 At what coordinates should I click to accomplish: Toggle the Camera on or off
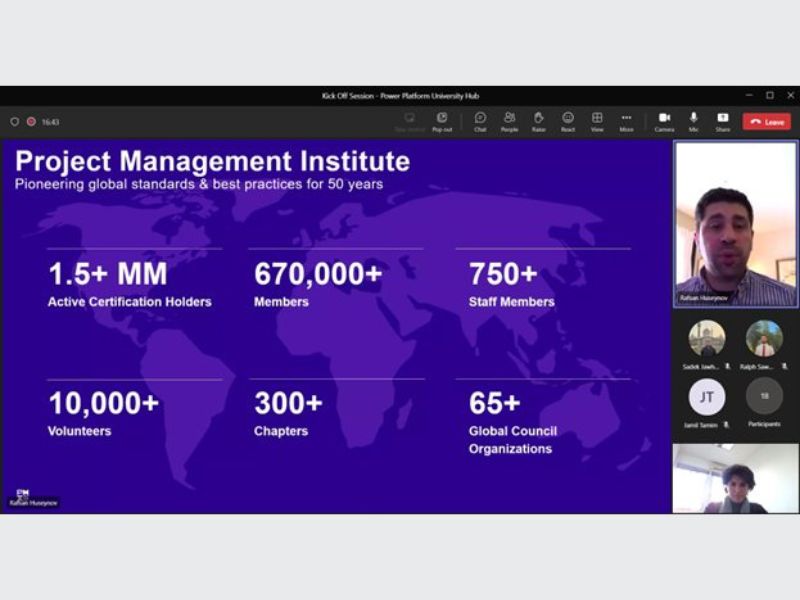664,122
